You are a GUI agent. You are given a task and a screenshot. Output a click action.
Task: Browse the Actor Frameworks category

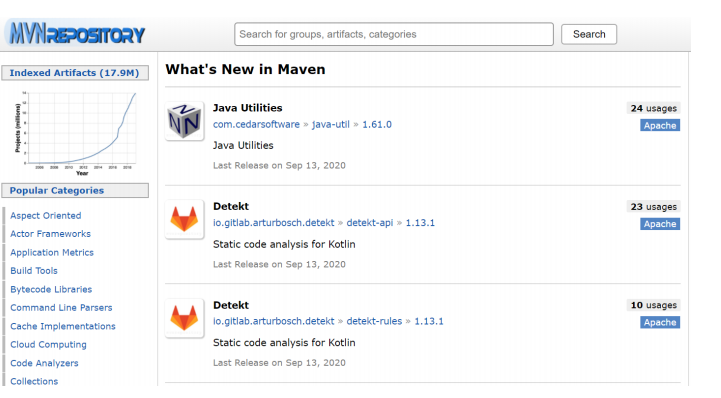[x=51, y=233]
